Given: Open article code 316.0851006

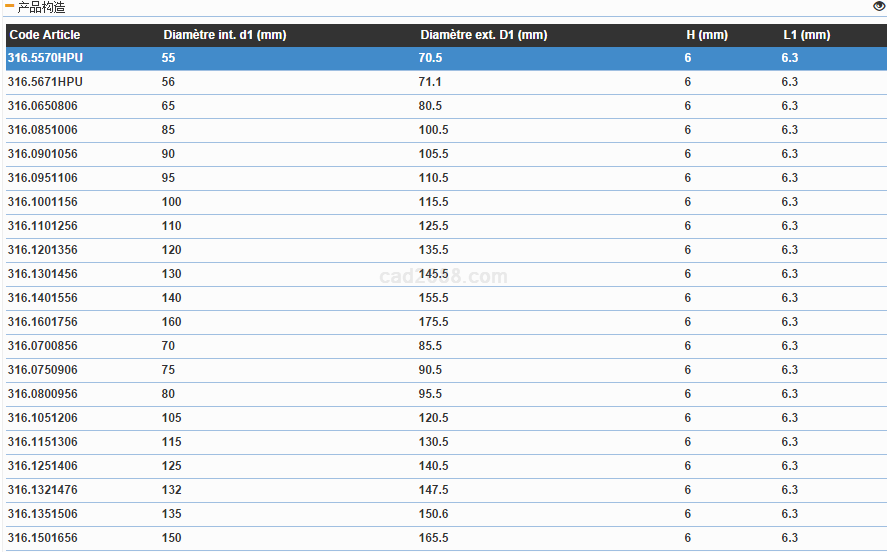Looking at the screenshot, I should [x=42, y=130].
